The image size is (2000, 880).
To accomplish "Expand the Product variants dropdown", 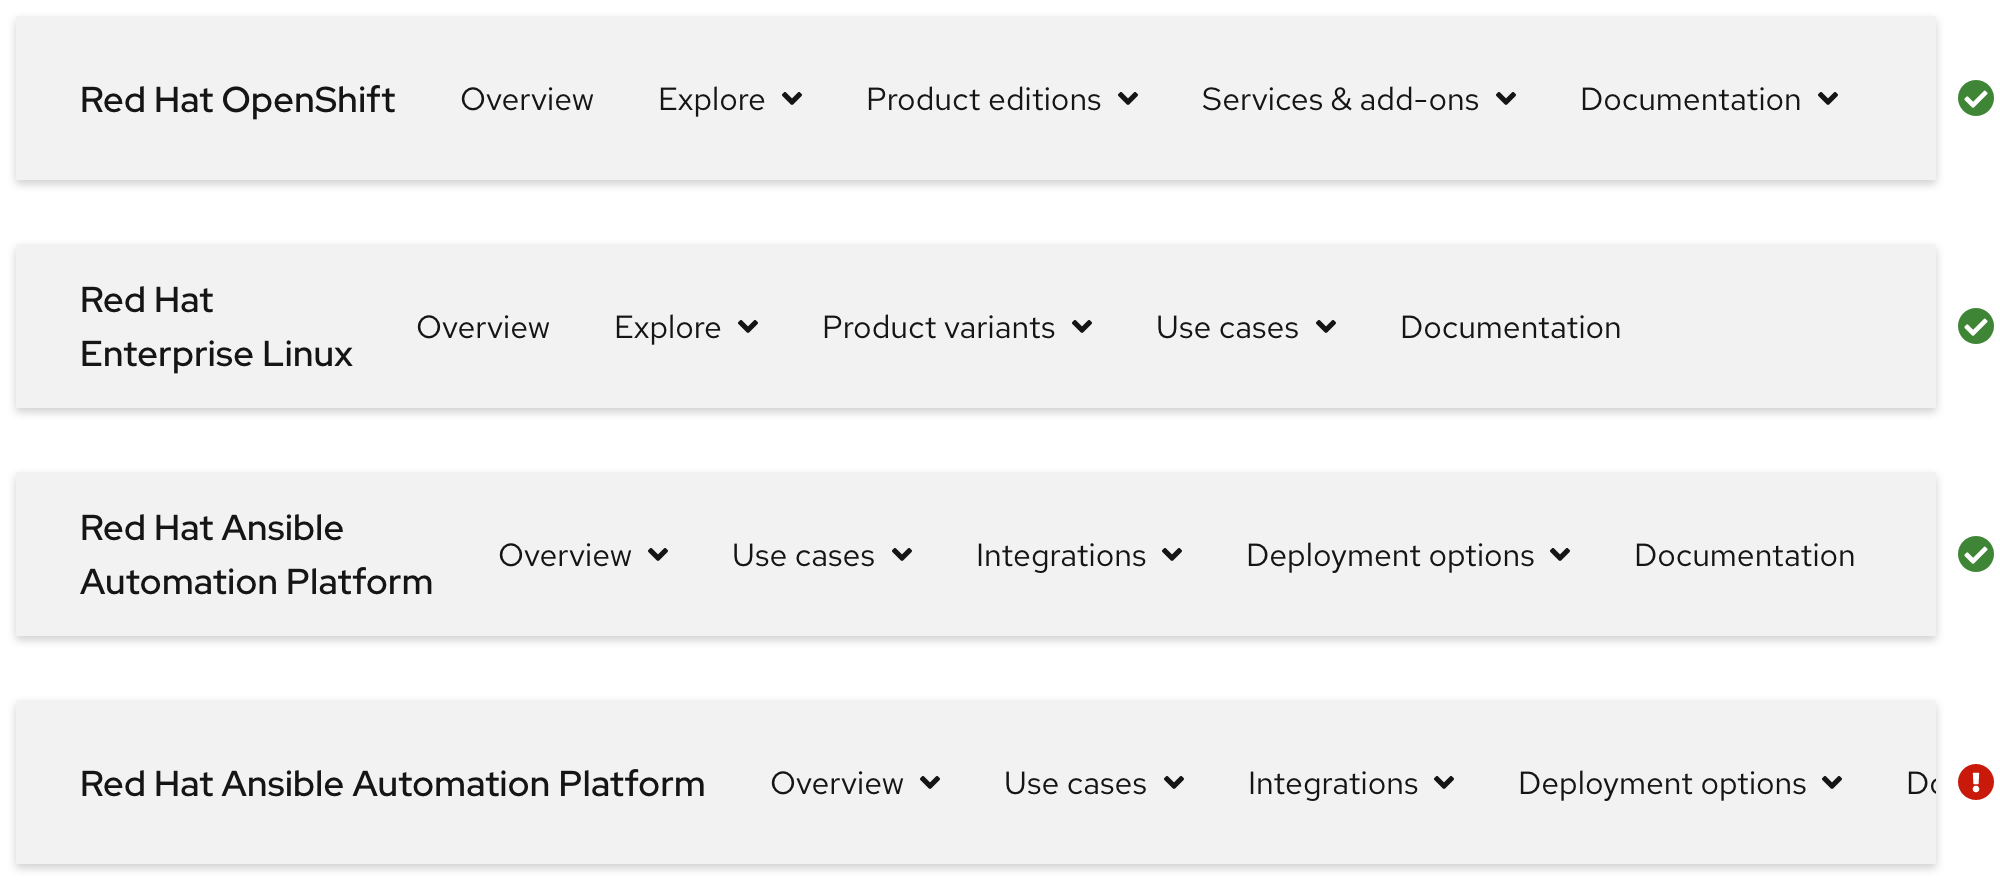I will [956, 326].
